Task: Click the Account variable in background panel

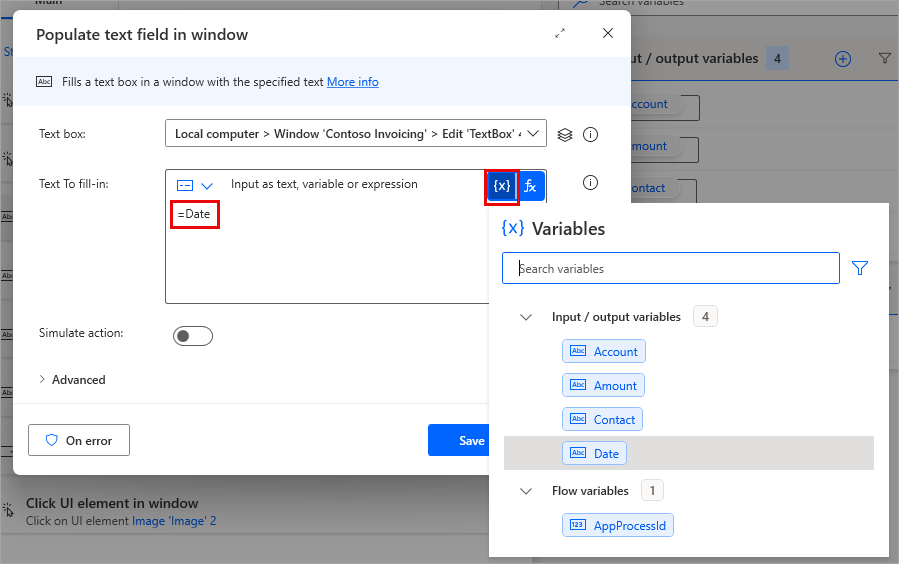Action: [x=650, y=104]
